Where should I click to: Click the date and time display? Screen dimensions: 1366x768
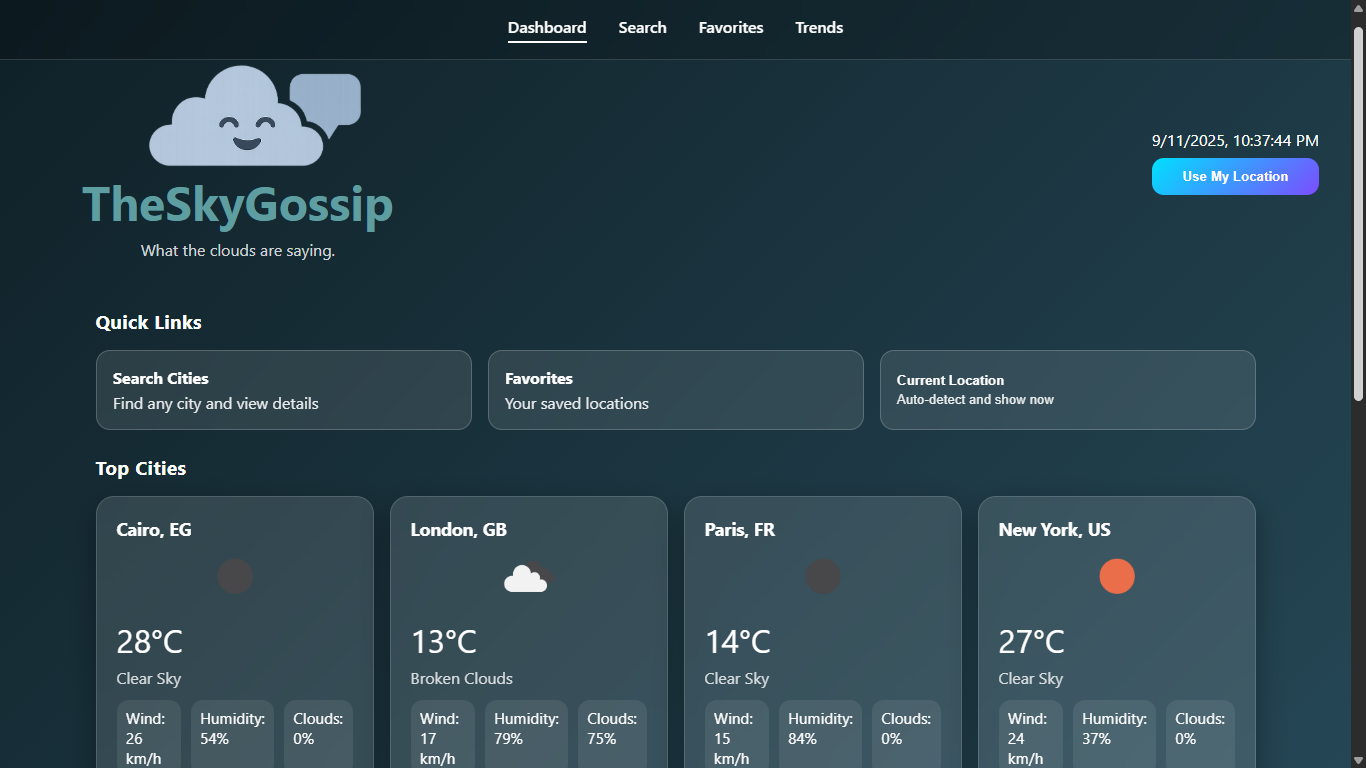point(1235,140)
